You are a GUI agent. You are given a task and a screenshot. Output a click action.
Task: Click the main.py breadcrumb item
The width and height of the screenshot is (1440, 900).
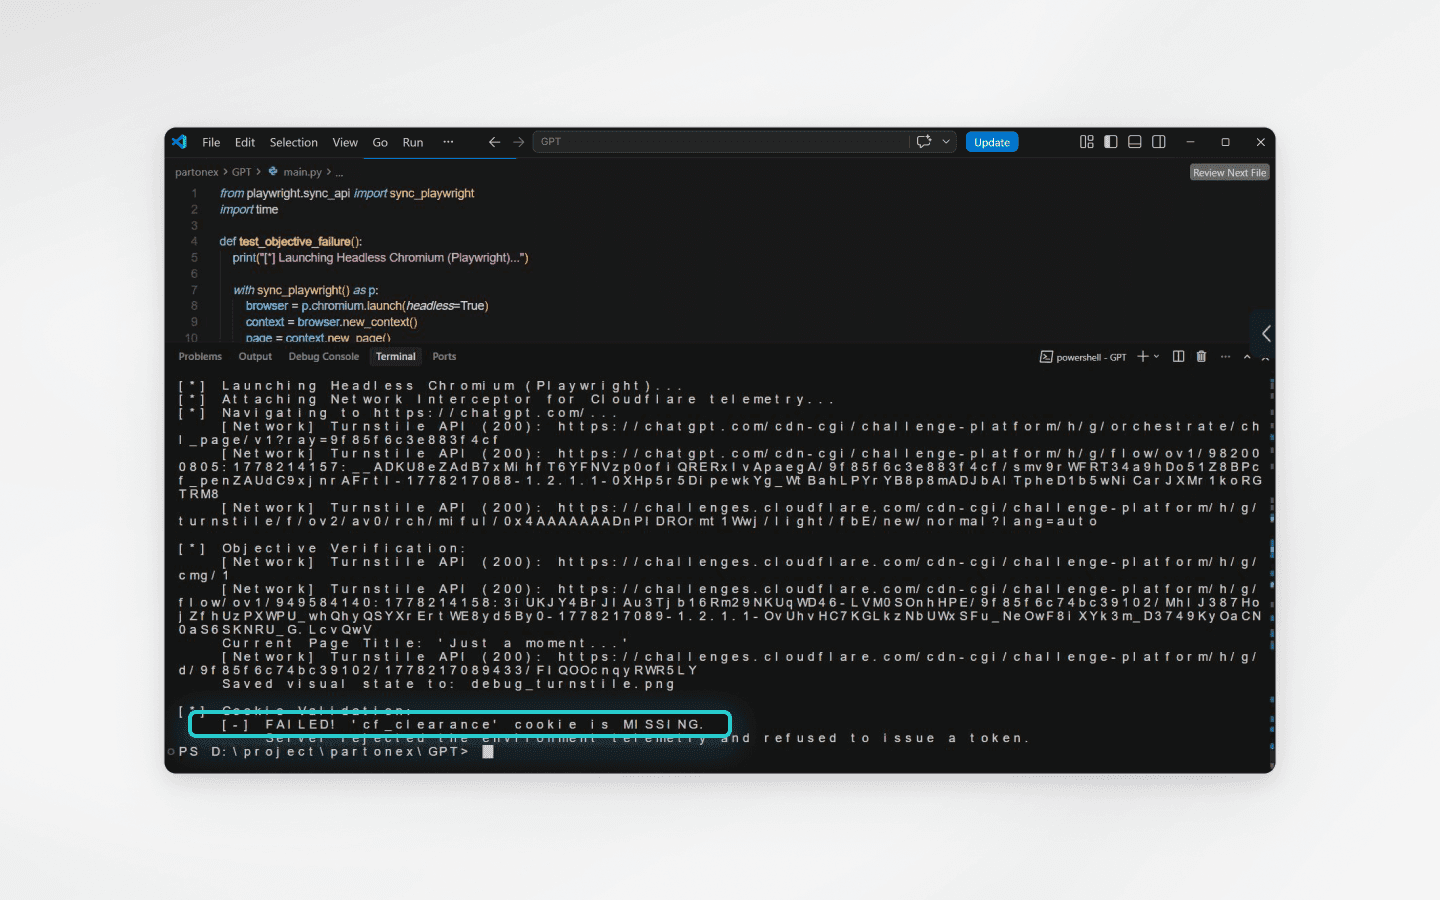click(302, 172)
